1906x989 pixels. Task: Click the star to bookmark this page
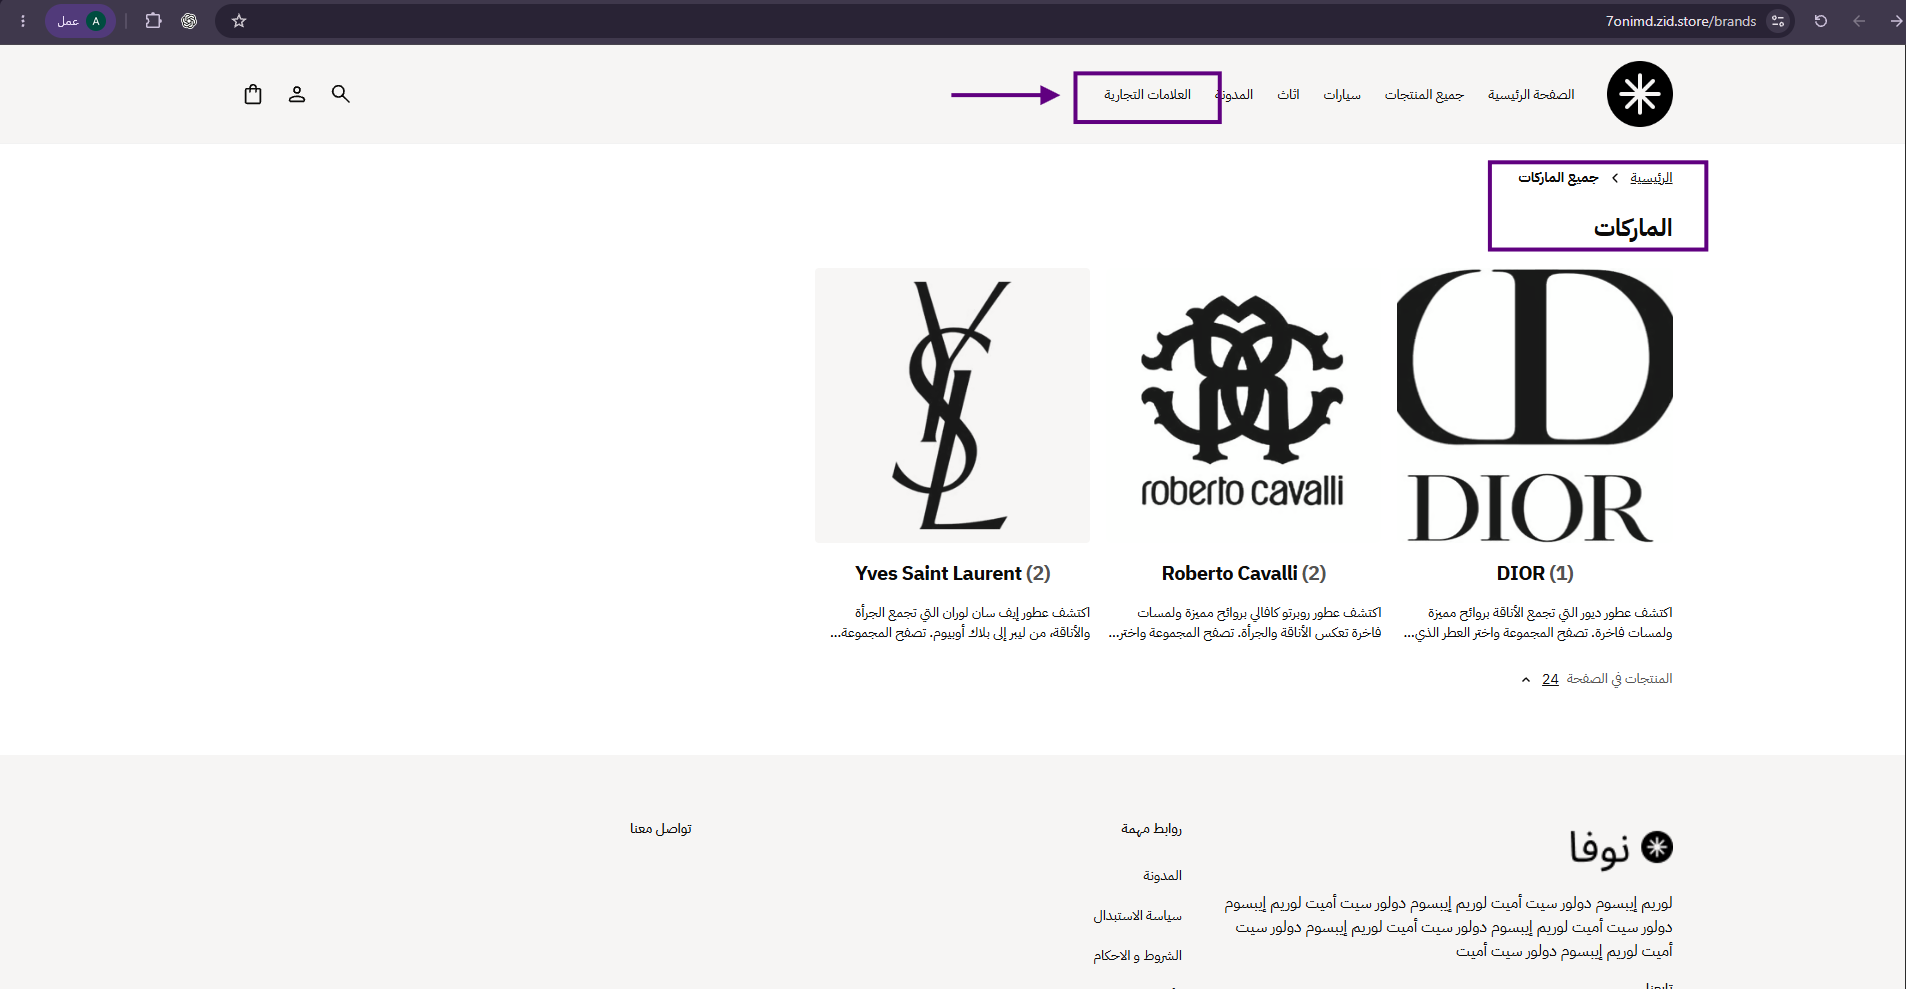[239, 21]
